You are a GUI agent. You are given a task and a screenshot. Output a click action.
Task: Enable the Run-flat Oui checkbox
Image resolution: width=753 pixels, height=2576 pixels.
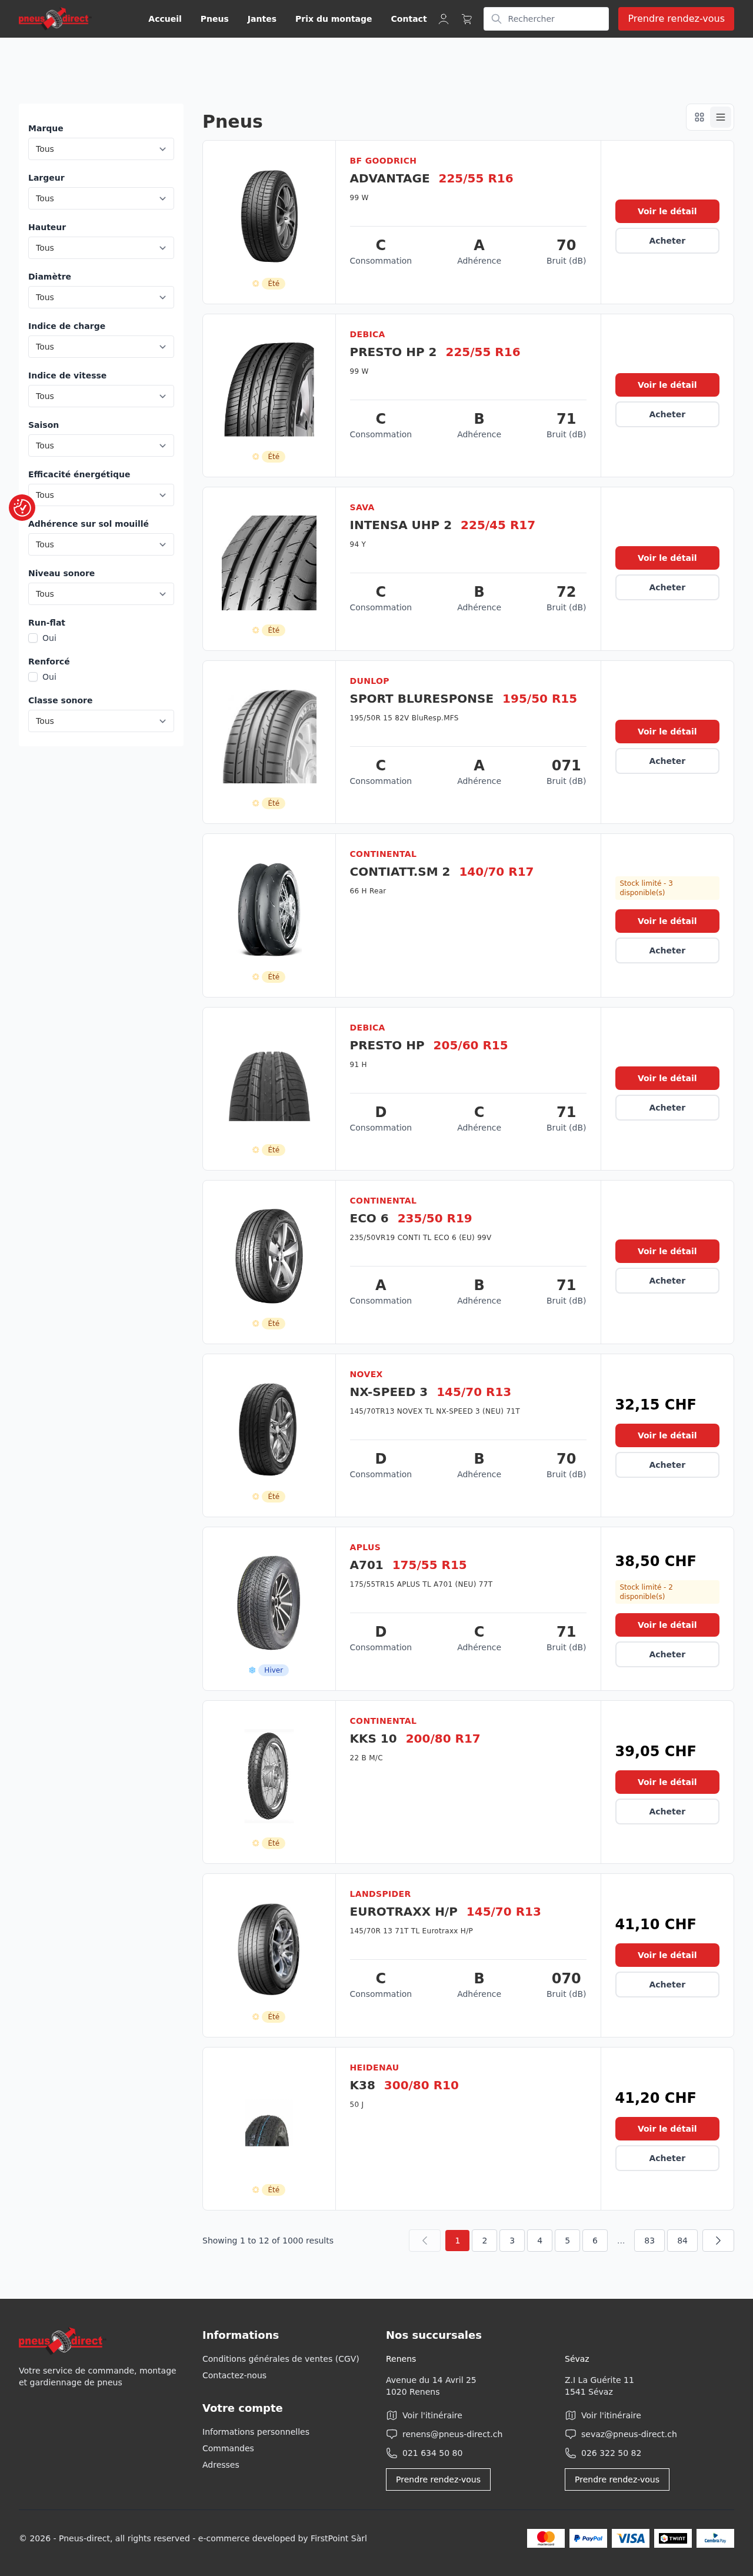pyautogui.click(x=33, y=637)
